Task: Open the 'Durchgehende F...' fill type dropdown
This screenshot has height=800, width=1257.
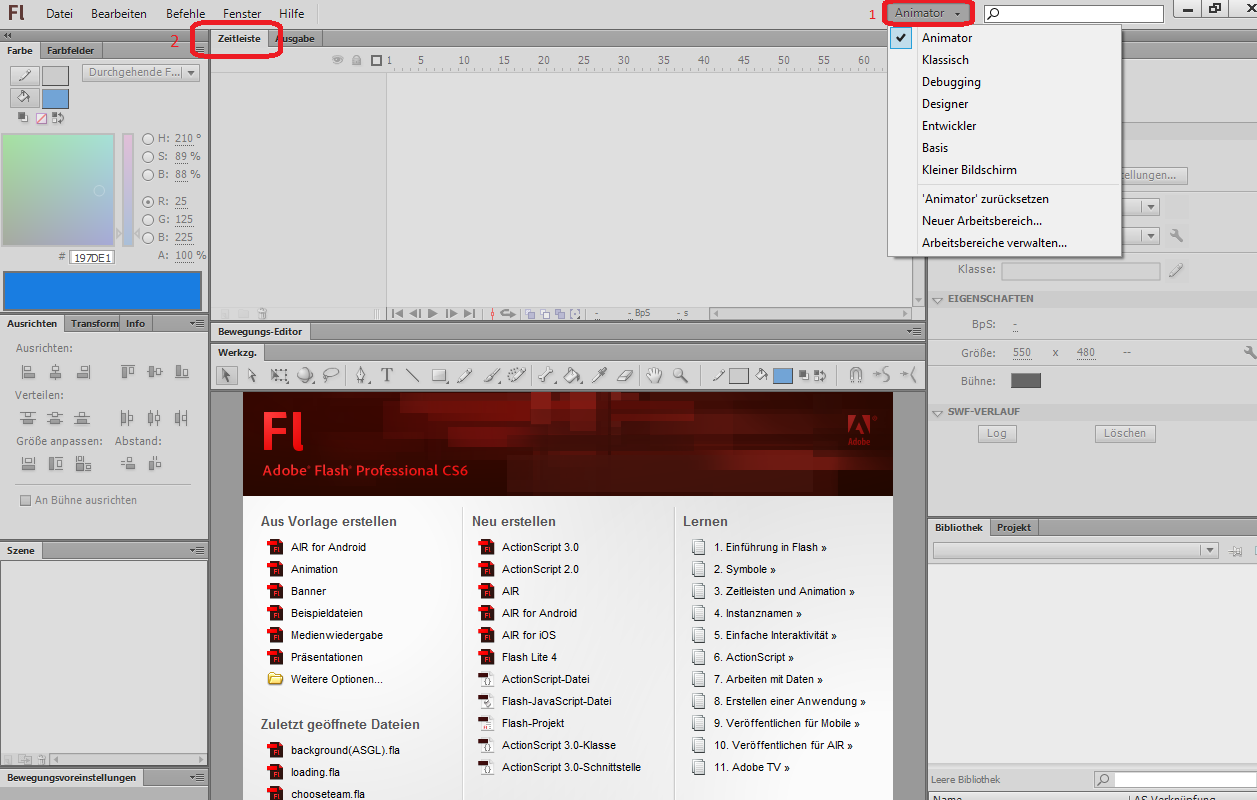Action: (x=142, y=73)
